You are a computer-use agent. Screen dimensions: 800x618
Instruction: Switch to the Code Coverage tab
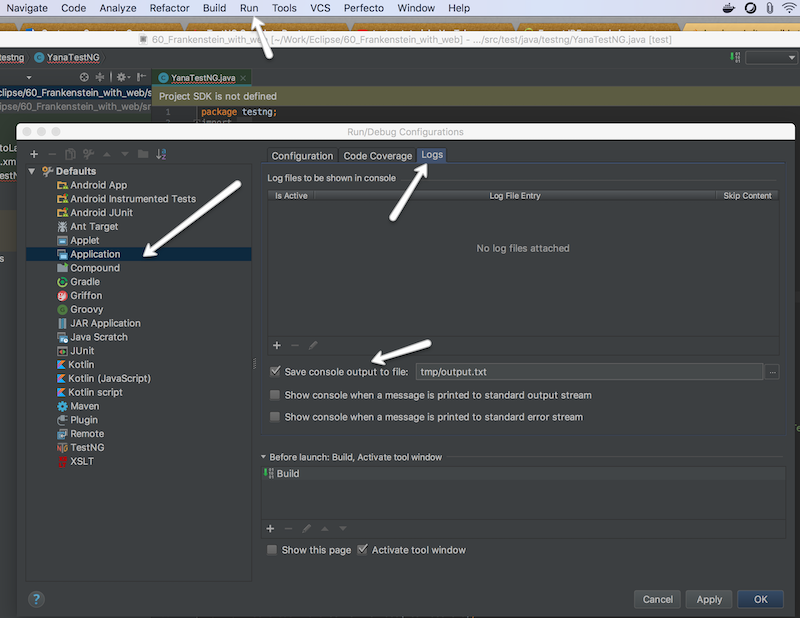pyautogui.click(x=377, y=156)
